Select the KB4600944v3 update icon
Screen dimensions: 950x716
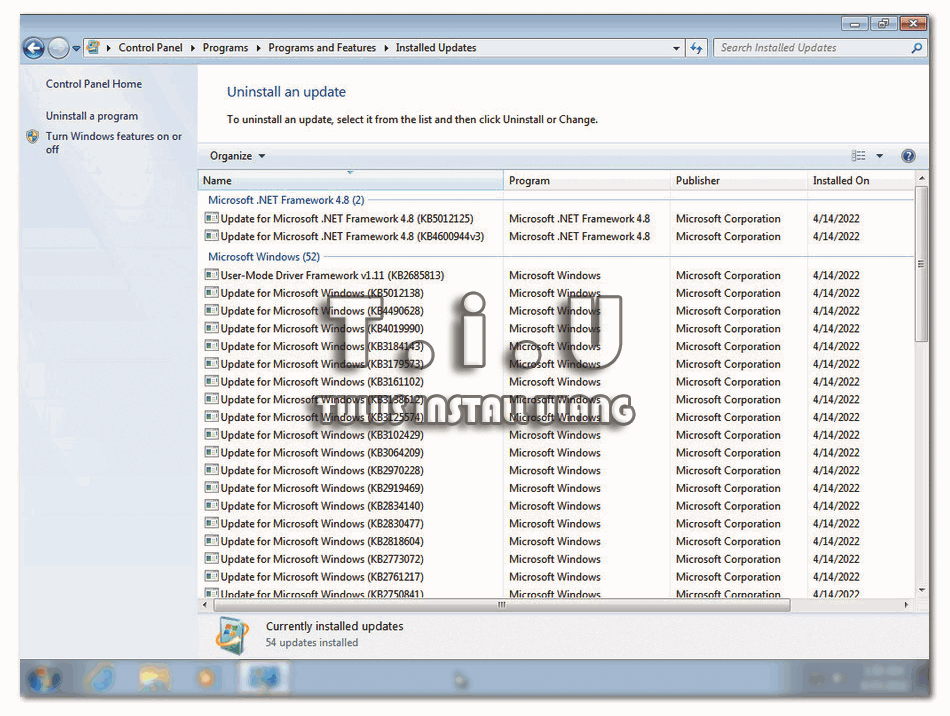point(211,236)
